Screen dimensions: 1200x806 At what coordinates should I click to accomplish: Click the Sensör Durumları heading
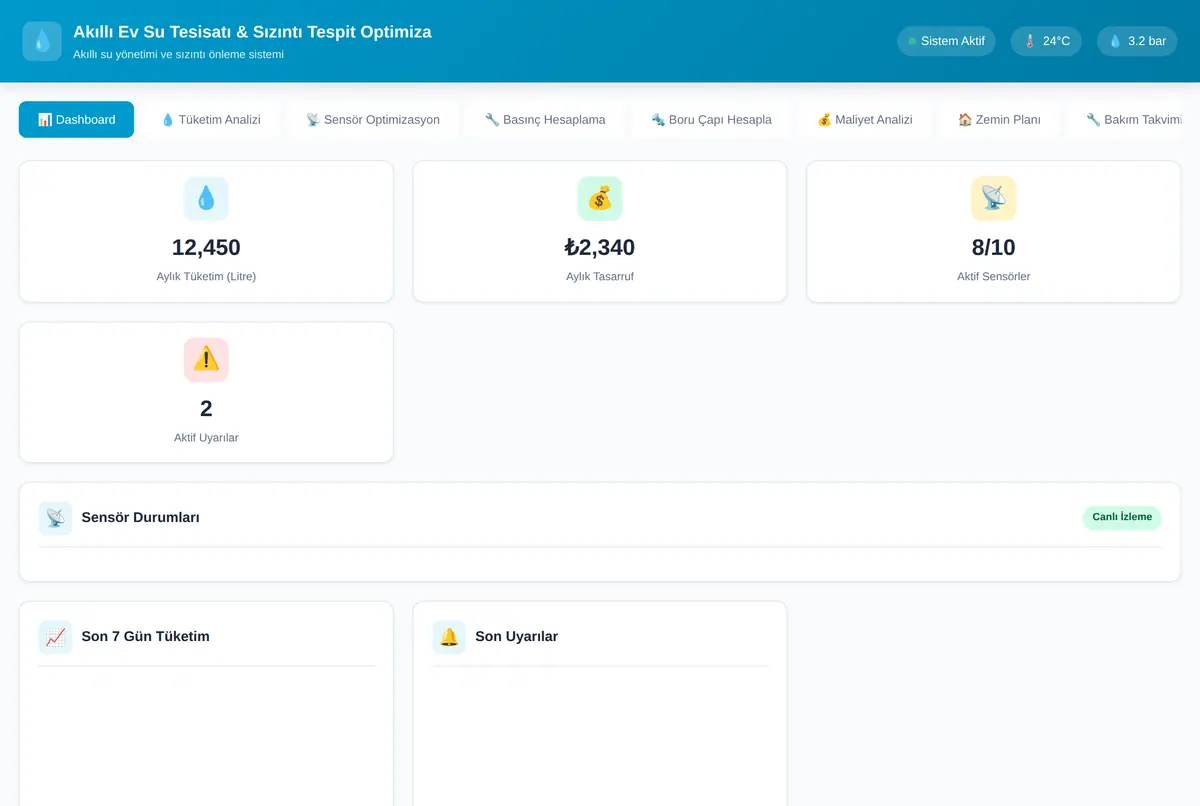141,518
